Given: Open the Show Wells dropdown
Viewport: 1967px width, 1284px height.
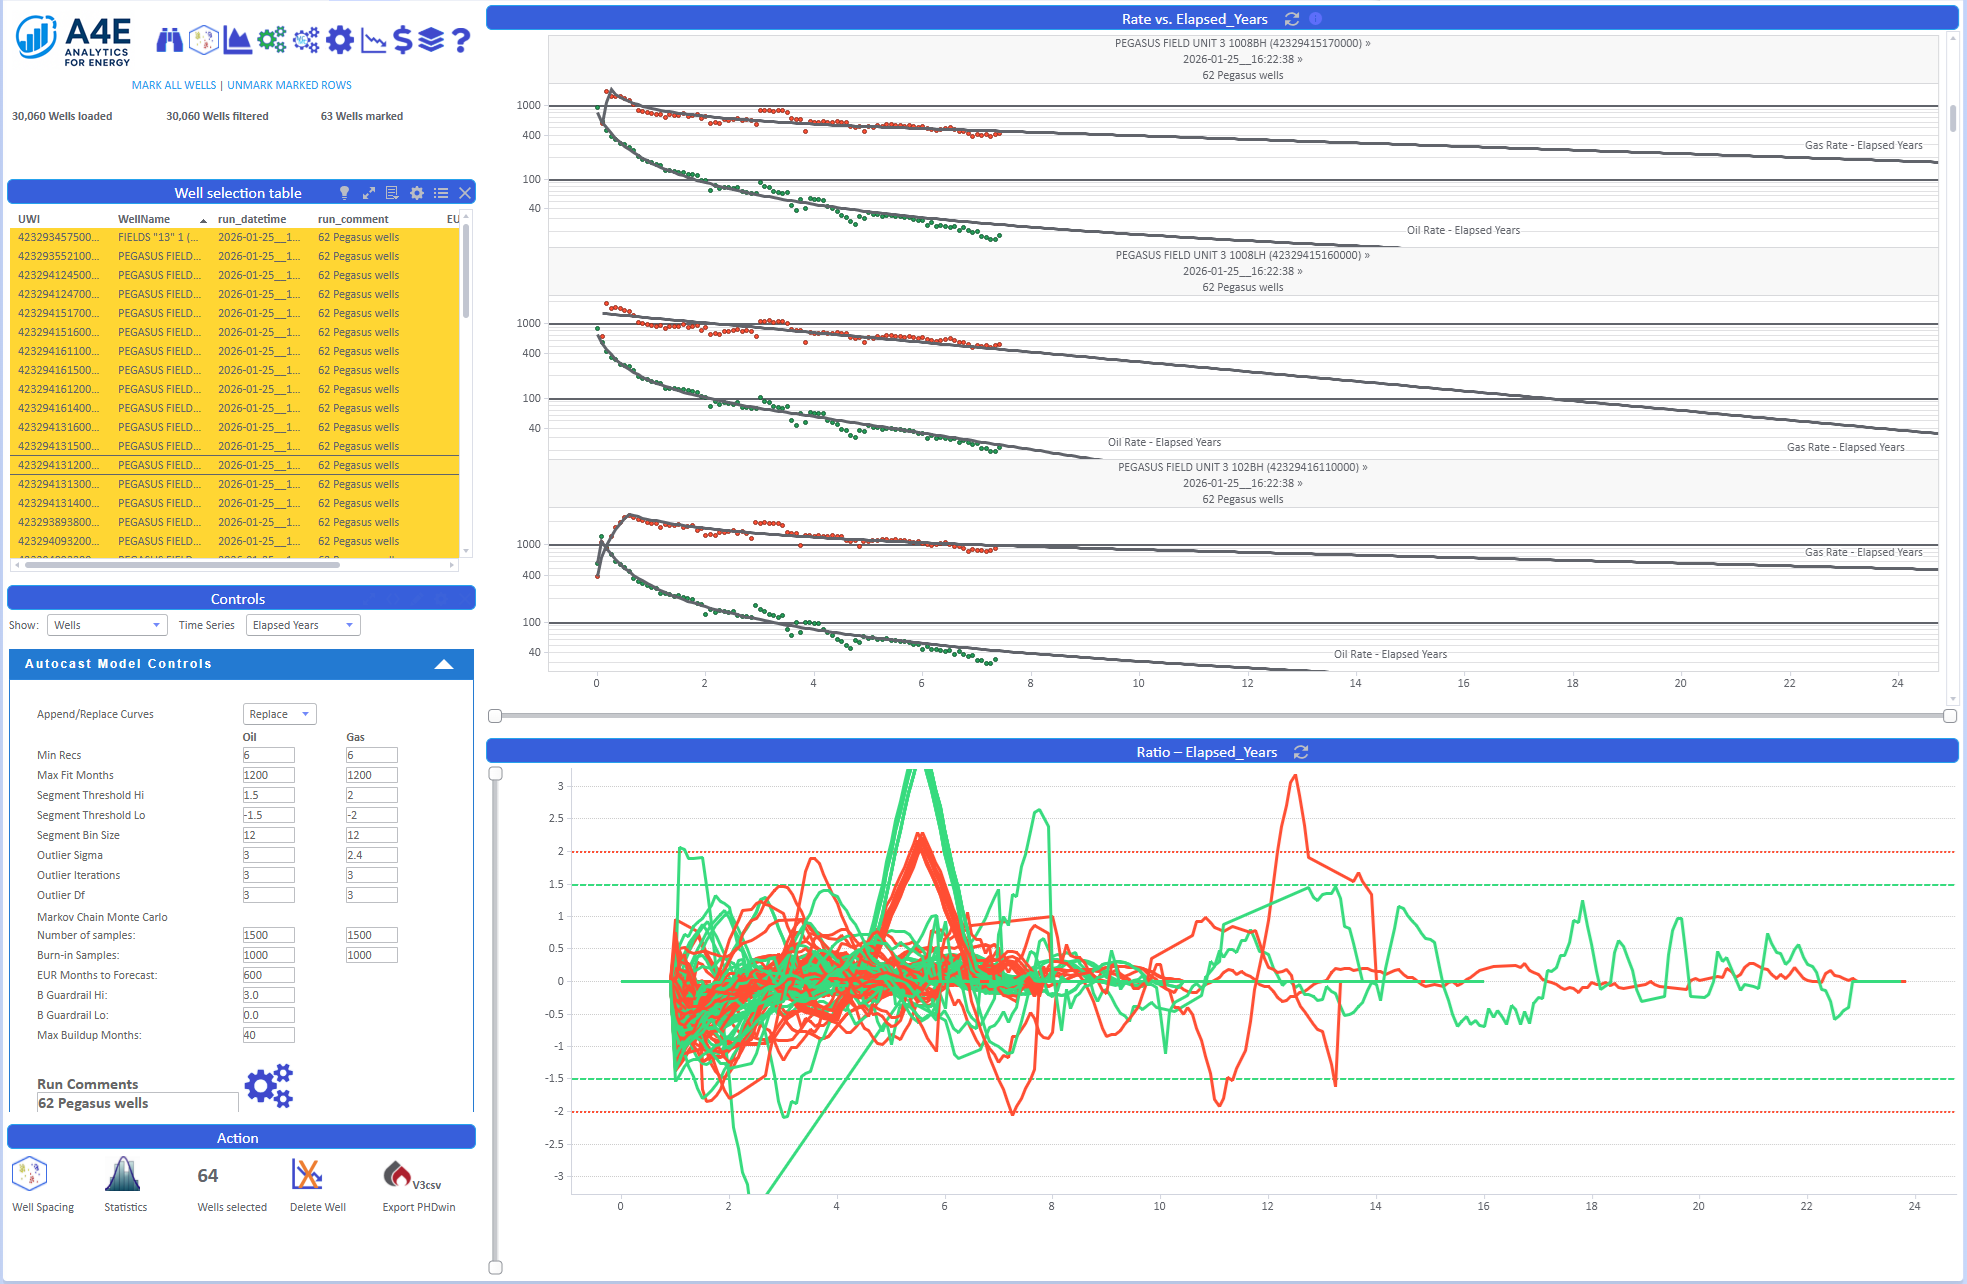Looking at the screenshot, I should 106,624.
